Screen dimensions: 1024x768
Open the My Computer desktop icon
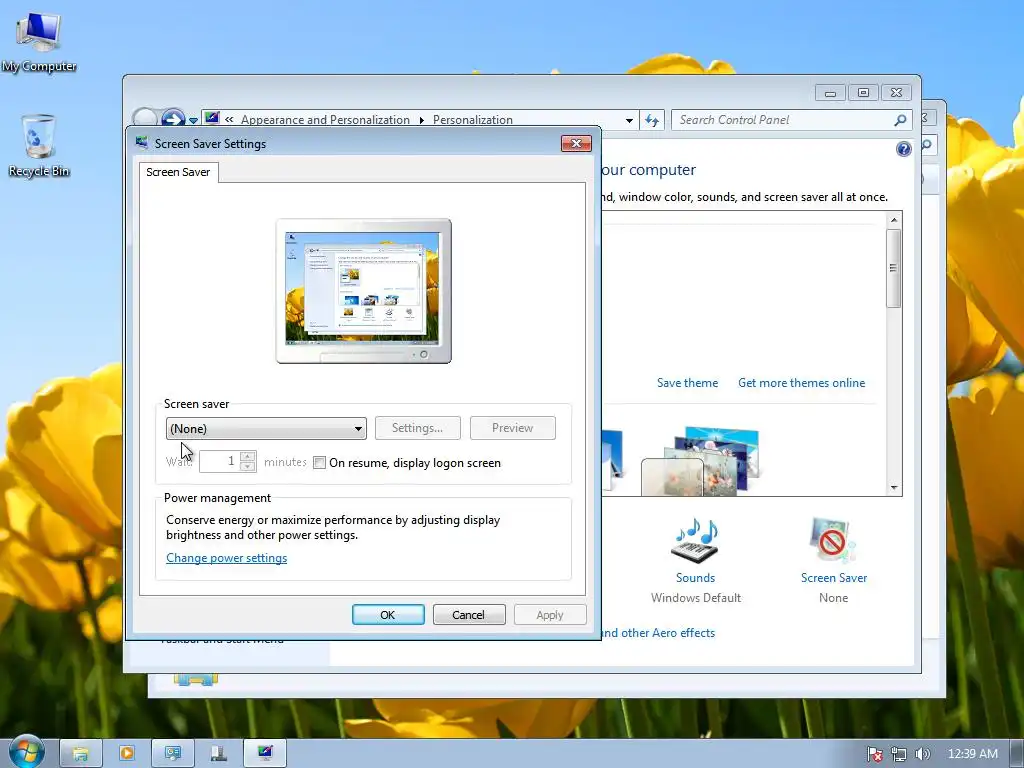(39, 42)
